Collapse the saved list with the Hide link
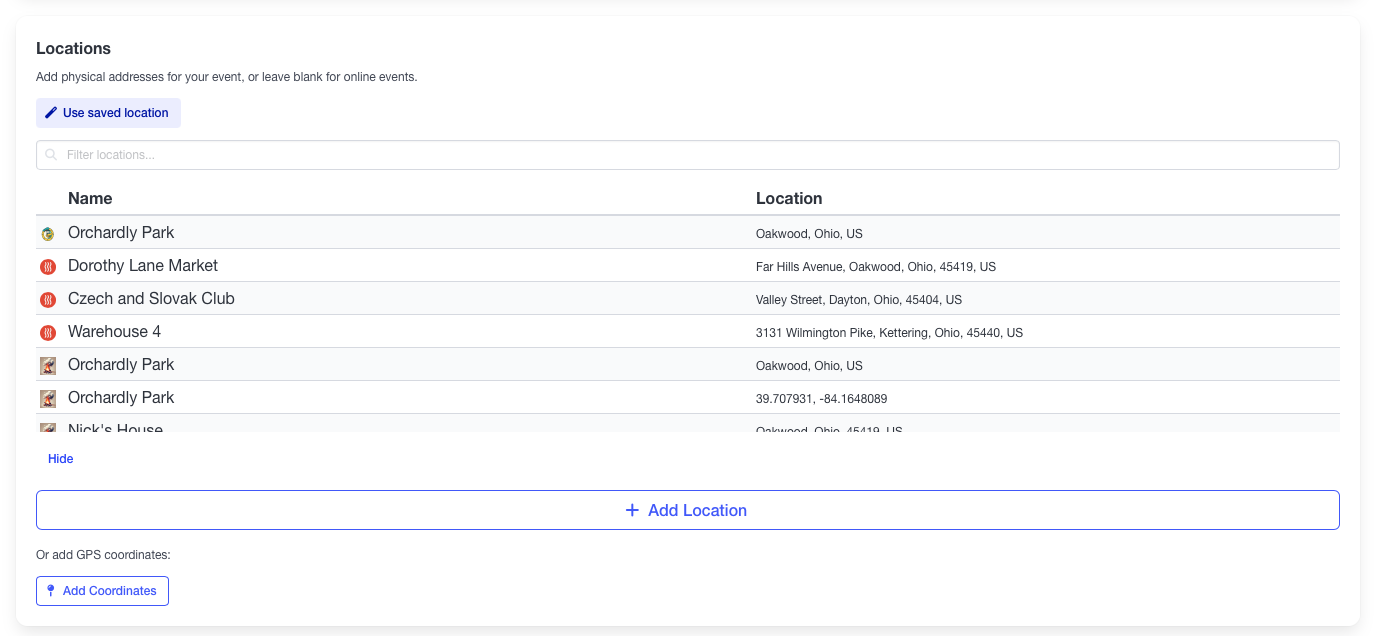Viewport: 1375px width, 636px height. click(61, 459)
